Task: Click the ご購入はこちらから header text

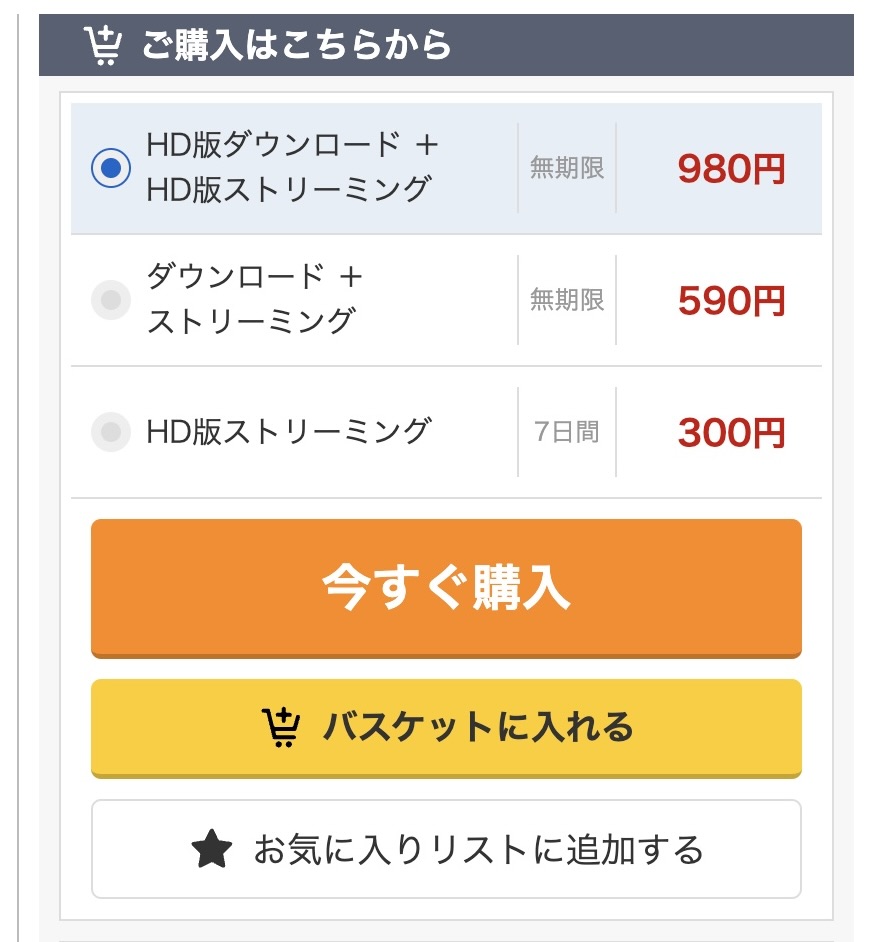Action: [296, 44]
